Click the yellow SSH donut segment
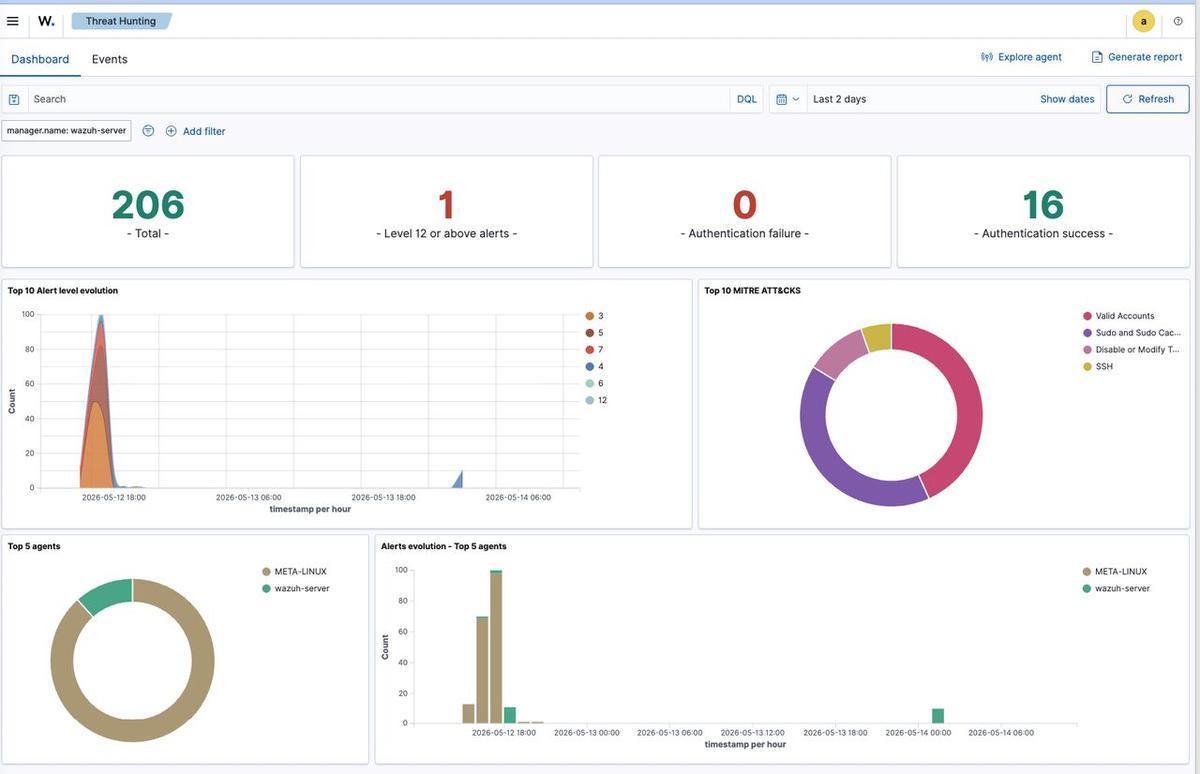 tap(876, 337)
